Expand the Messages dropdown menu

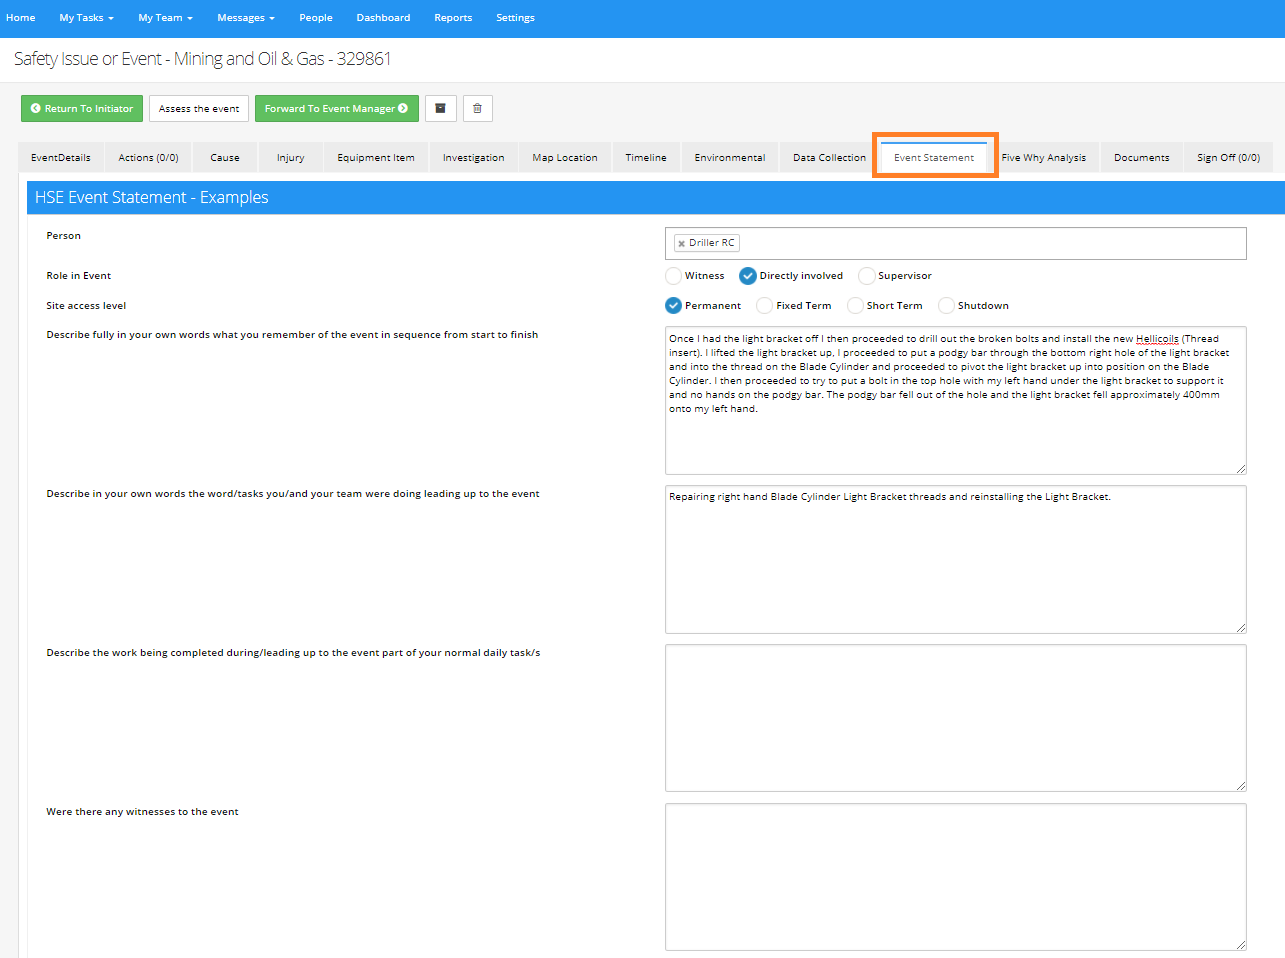point(245,17)
